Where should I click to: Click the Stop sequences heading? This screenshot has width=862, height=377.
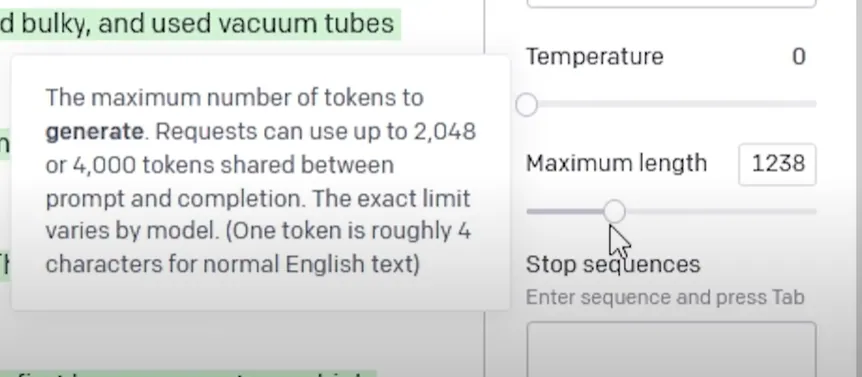coord(613,264)
